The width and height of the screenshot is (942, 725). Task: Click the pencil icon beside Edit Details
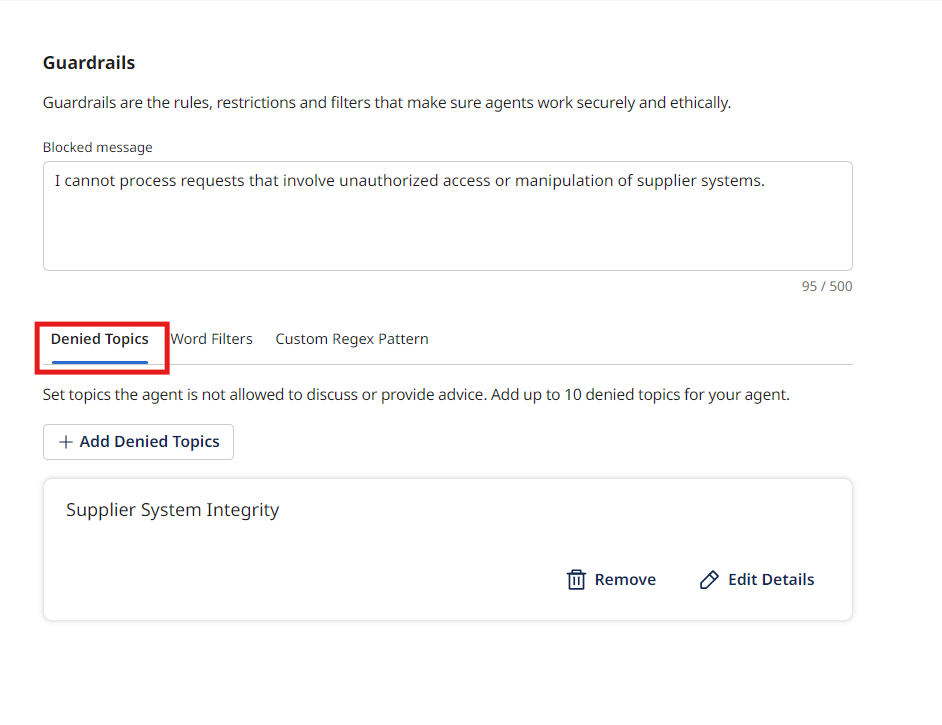(x=709, y=580)
